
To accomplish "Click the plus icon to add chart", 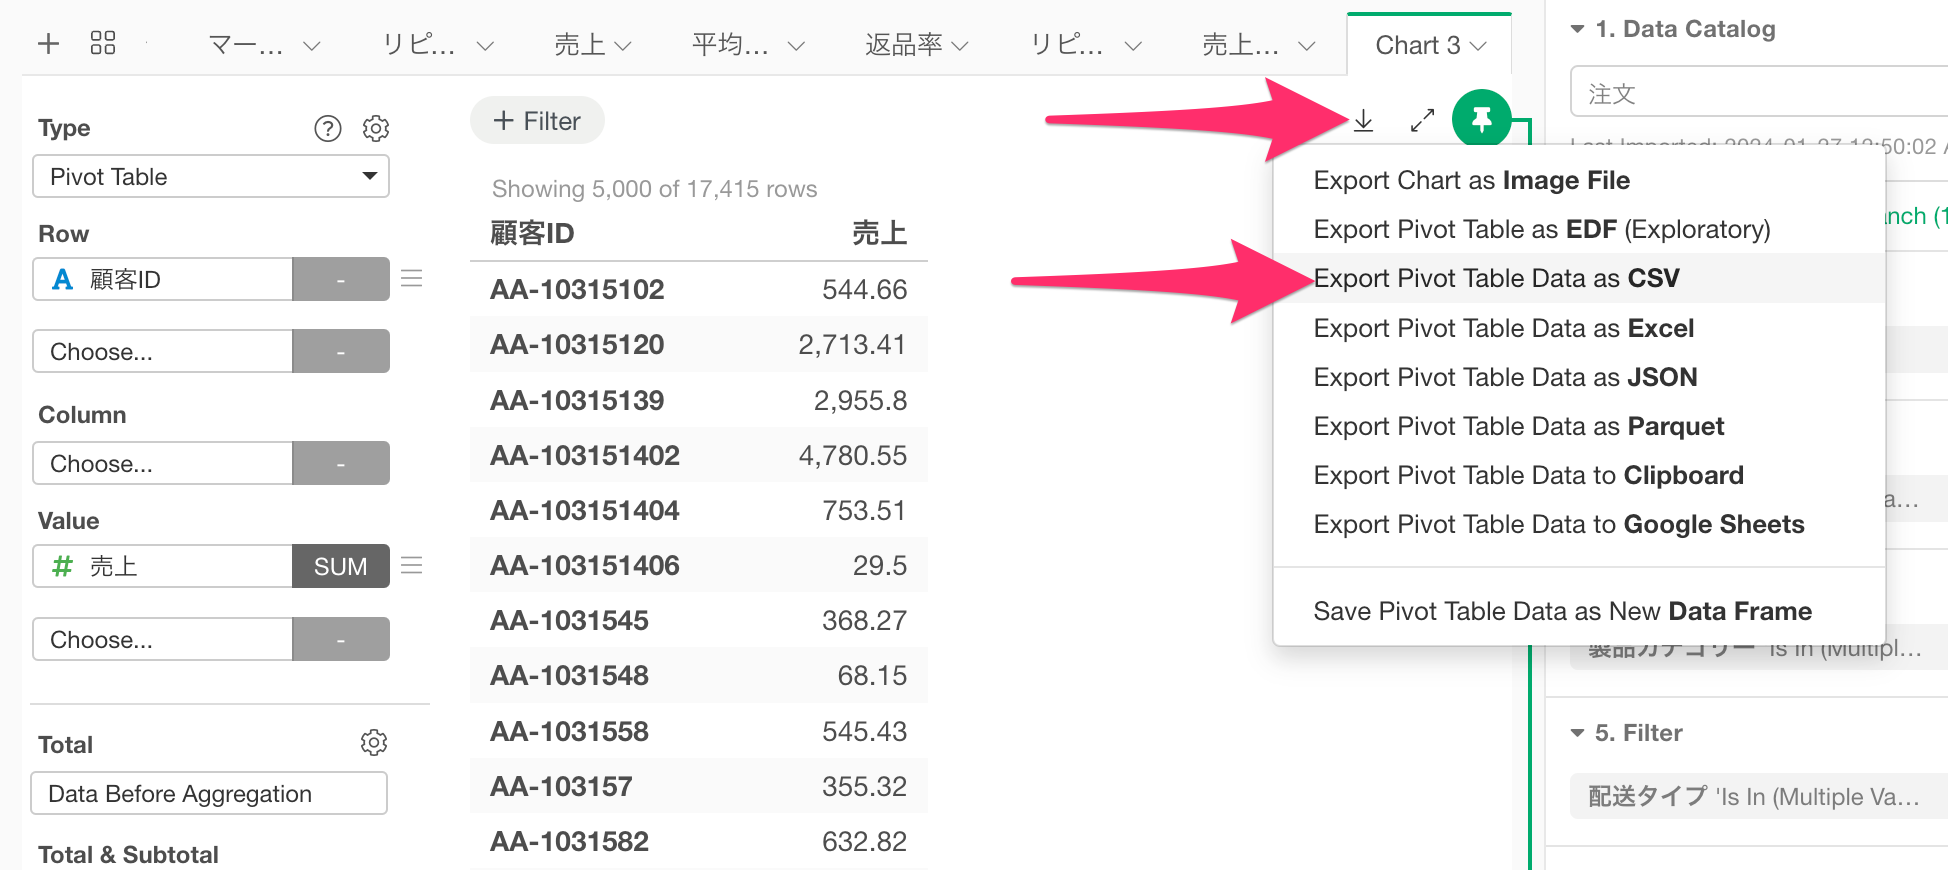I will pos(48,44).
